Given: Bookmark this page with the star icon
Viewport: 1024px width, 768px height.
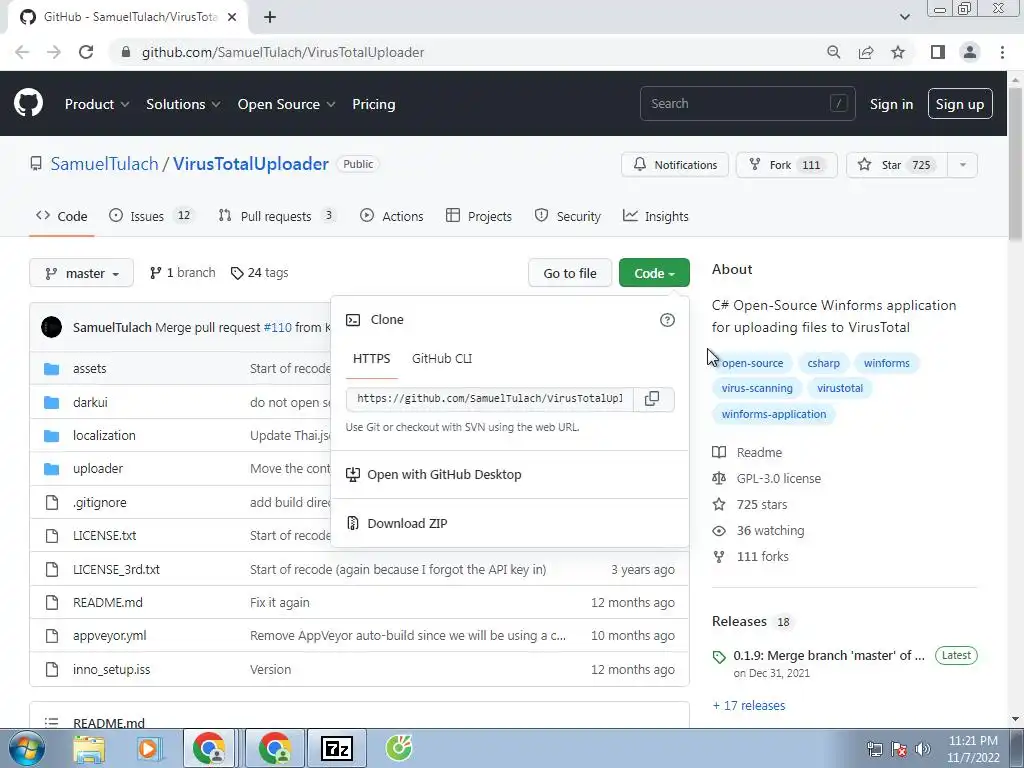Looking at the screenshot, I should [898, 52].
